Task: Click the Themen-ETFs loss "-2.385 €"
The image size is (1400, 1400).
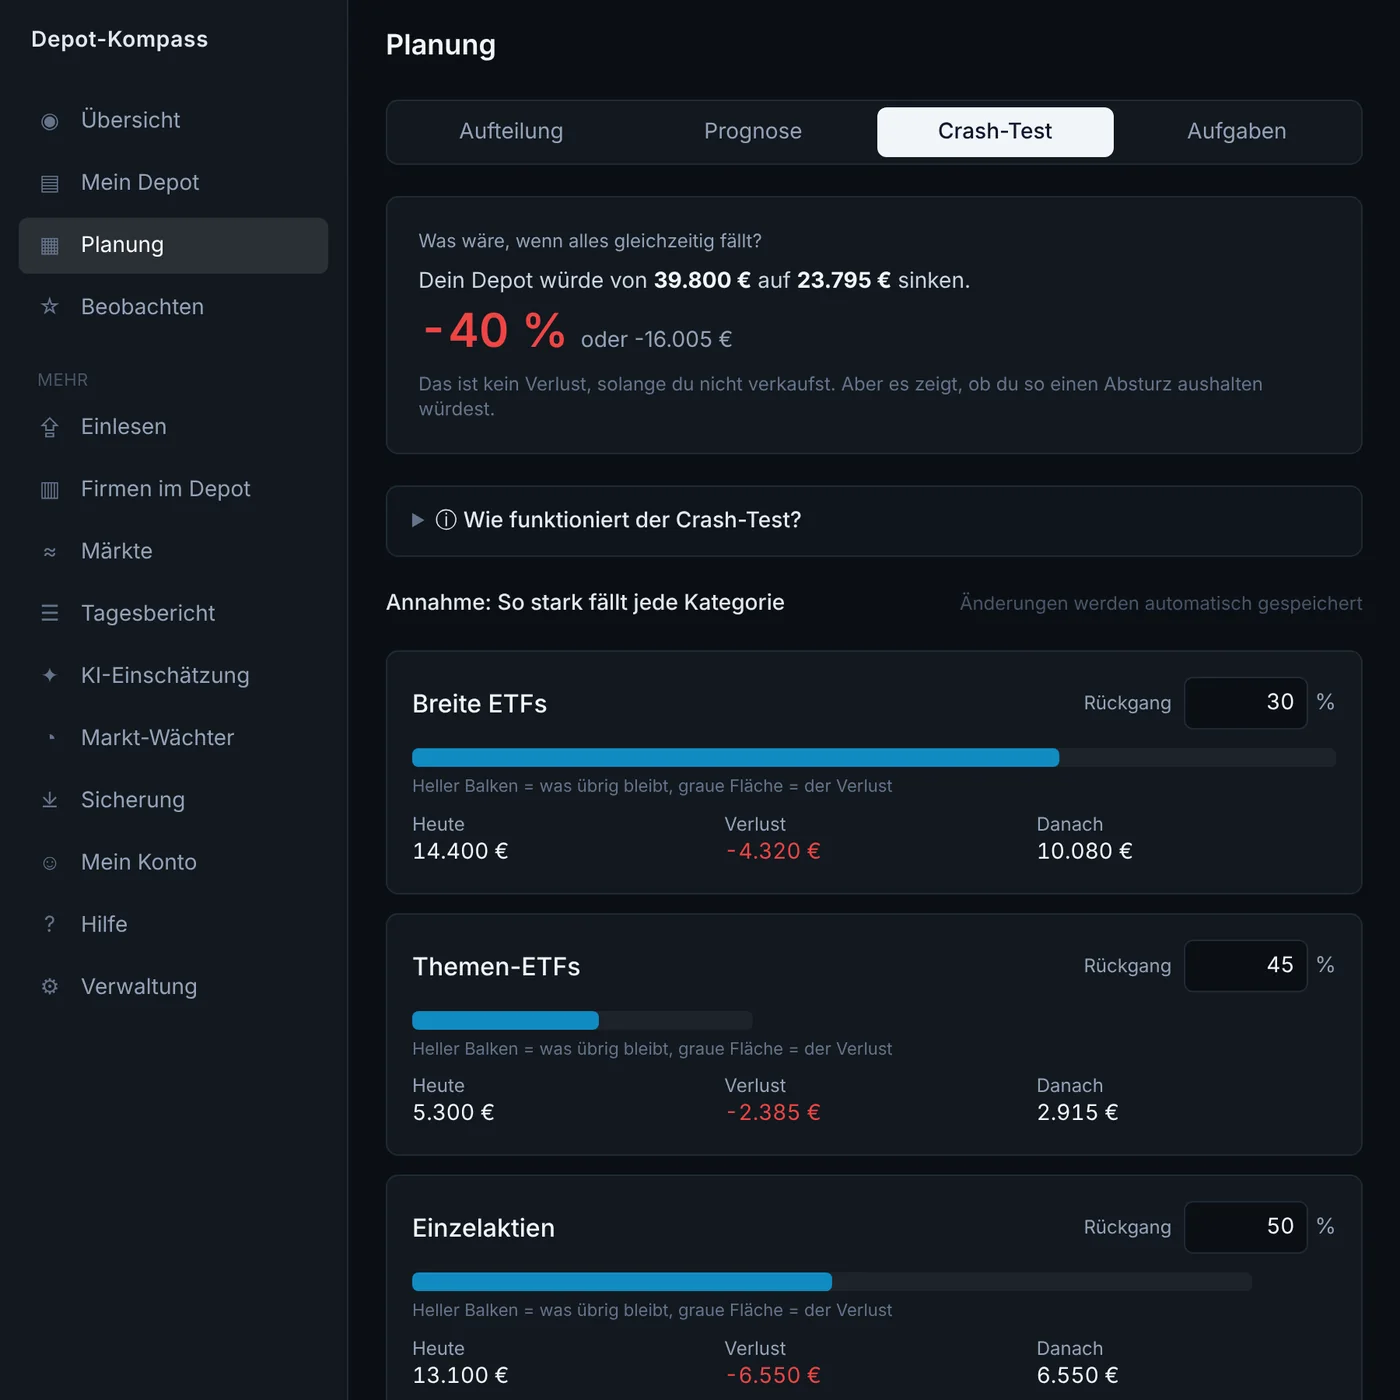Action: tap(773, 1112)
